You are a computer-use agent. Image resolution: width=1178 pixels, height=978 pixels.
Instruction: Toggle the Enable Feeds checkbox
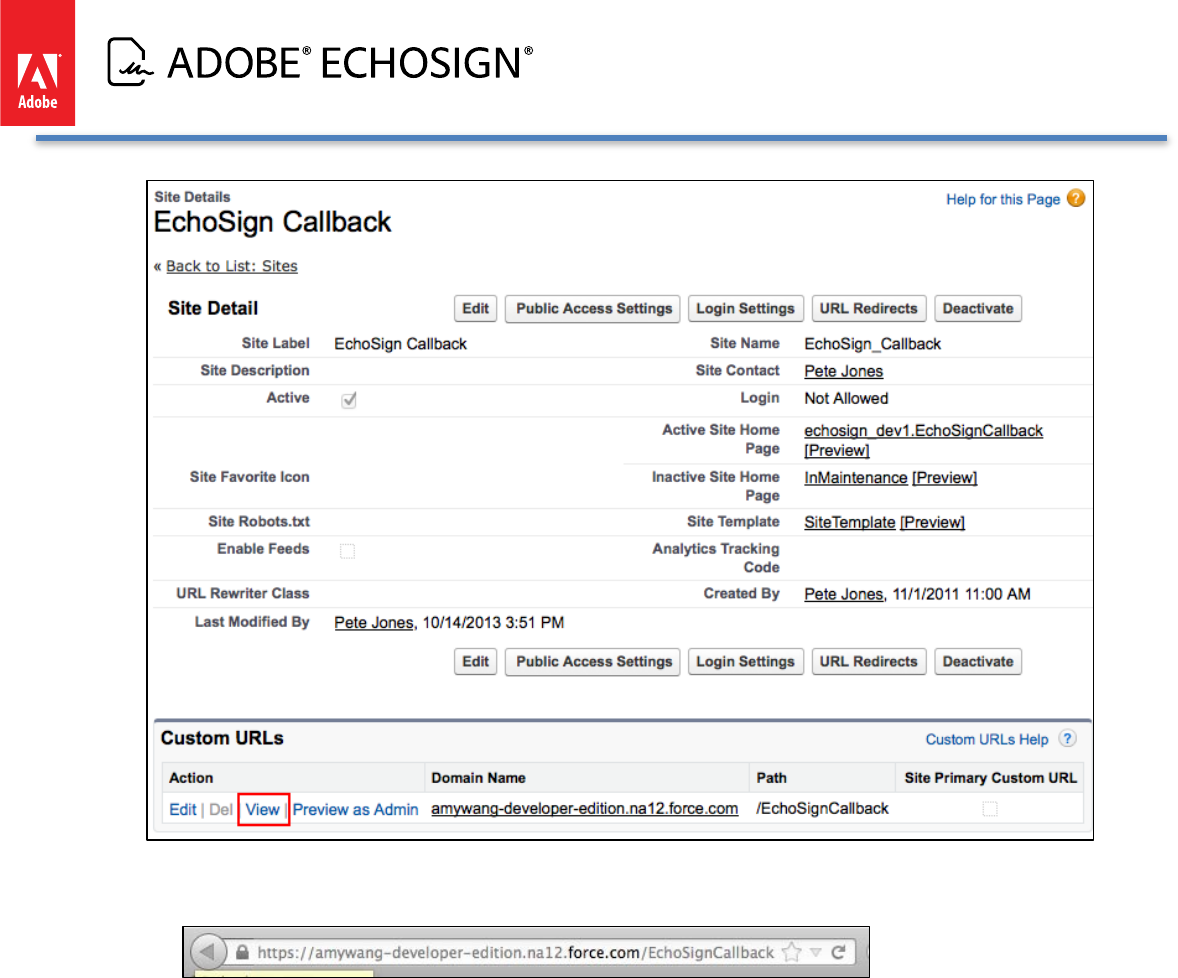[347, 551]
